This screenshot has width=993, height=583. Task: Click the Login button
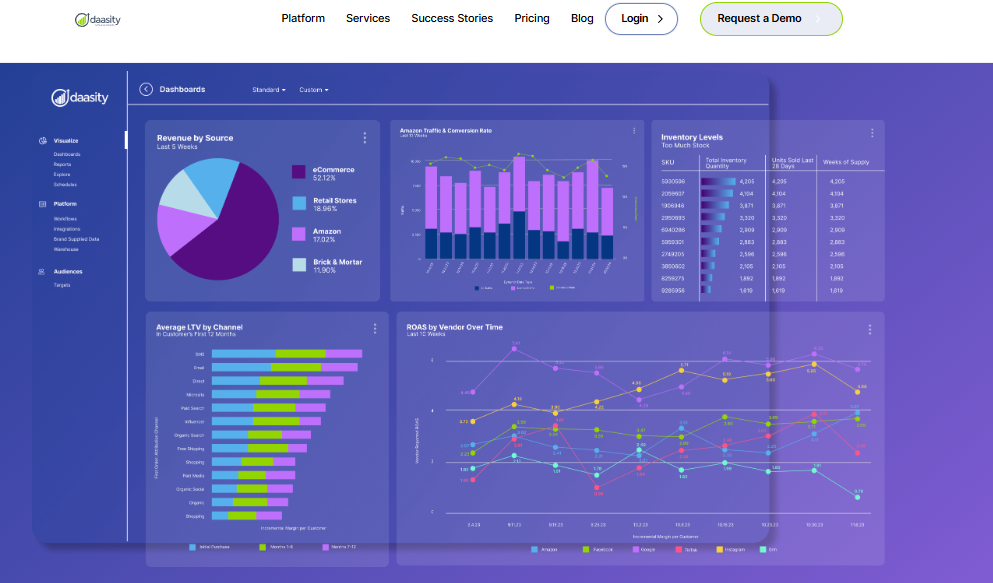coord(641,18)
